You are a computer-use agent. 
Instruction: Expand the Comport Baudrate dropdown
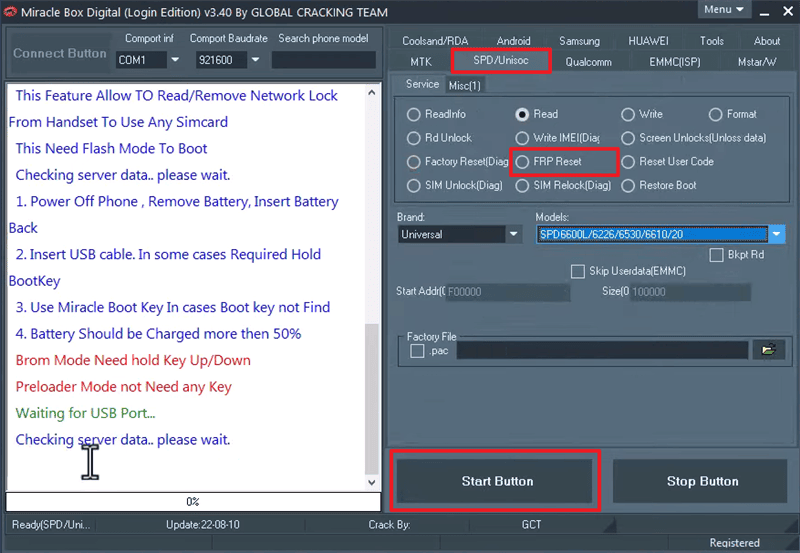[x=259, y=60]
